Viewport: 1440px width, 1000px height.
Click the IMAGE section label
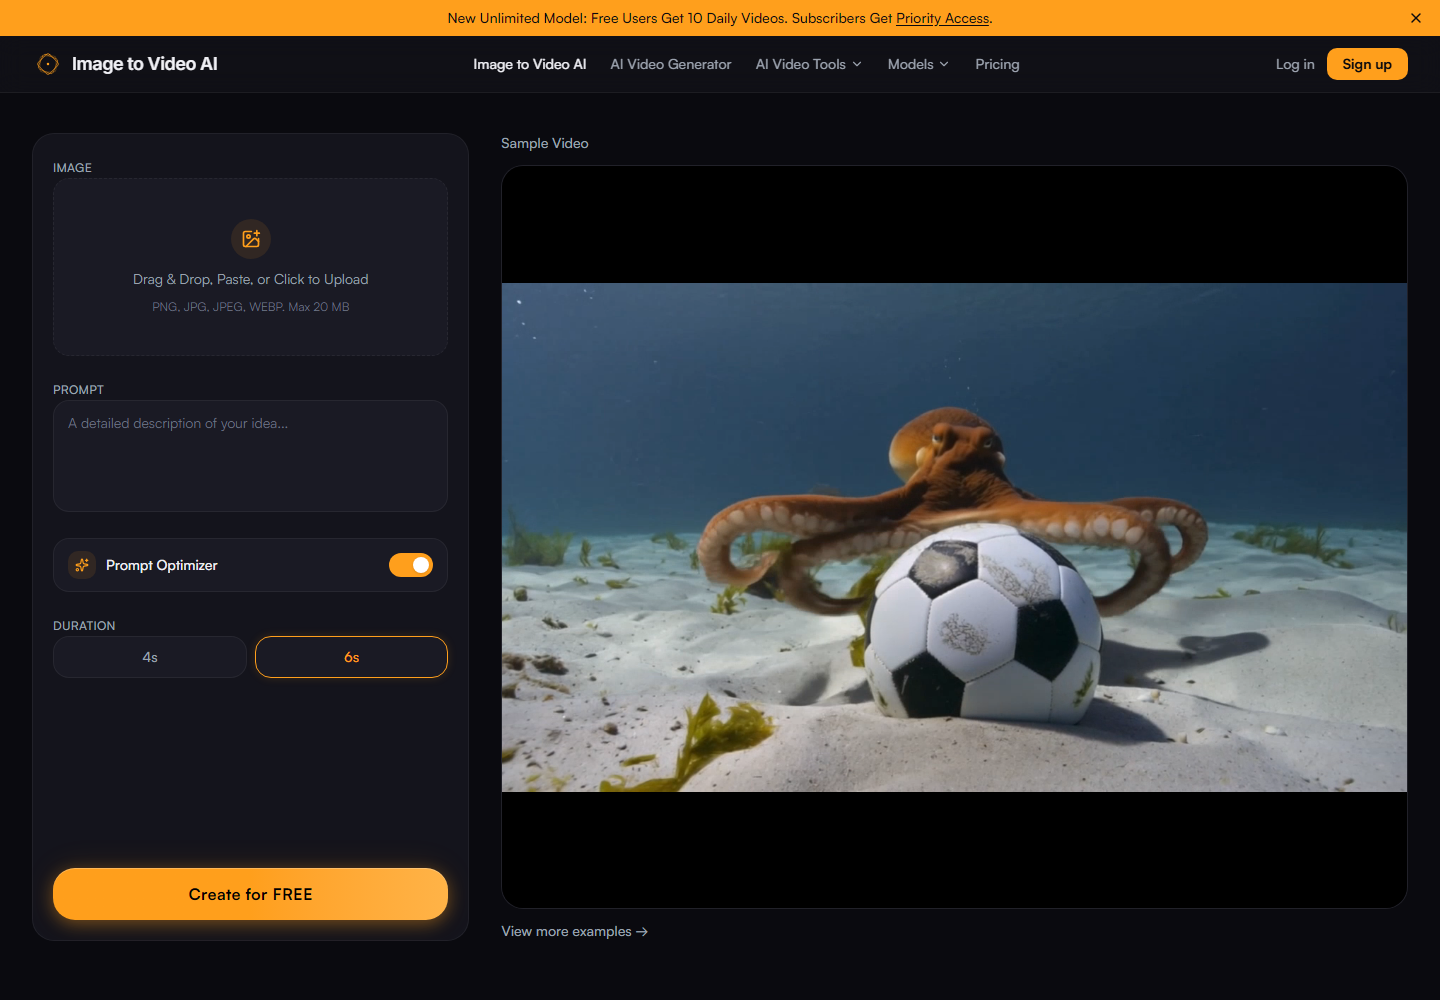pyautogui.click(x=72, y=168)
